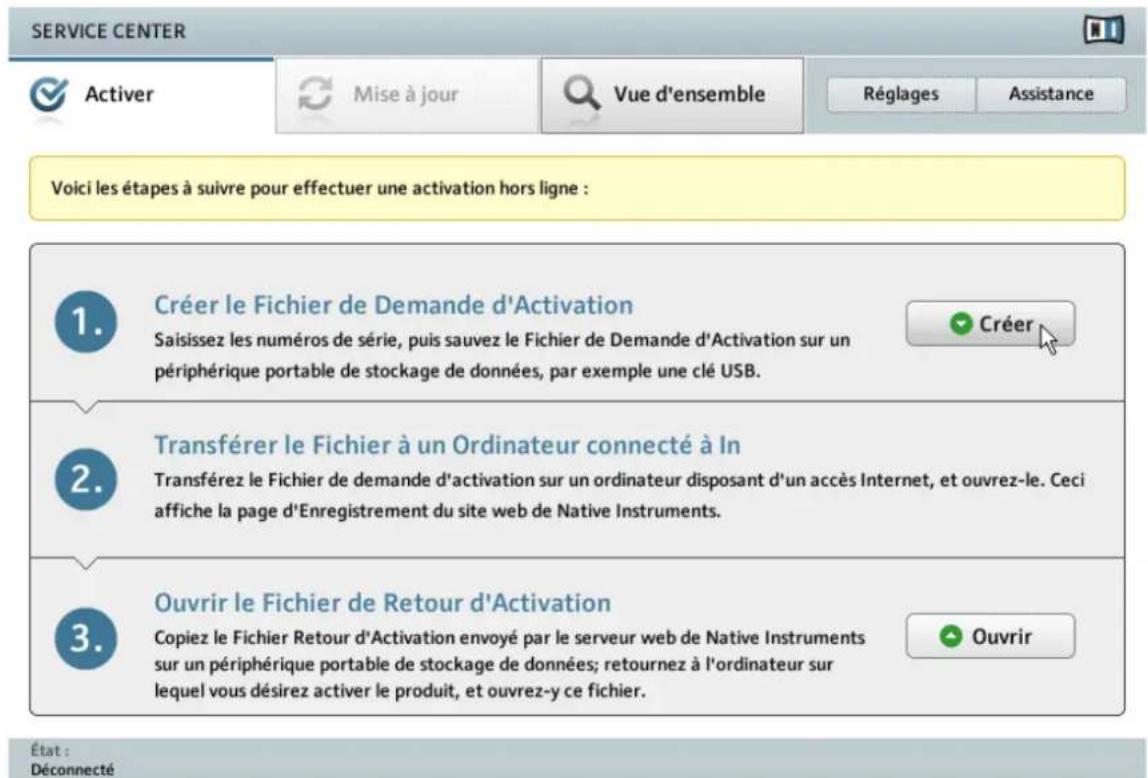This screenshot has width=1148, height=778.
Task: Click the Native Instruments logo icon
Action: point(1103,30)
